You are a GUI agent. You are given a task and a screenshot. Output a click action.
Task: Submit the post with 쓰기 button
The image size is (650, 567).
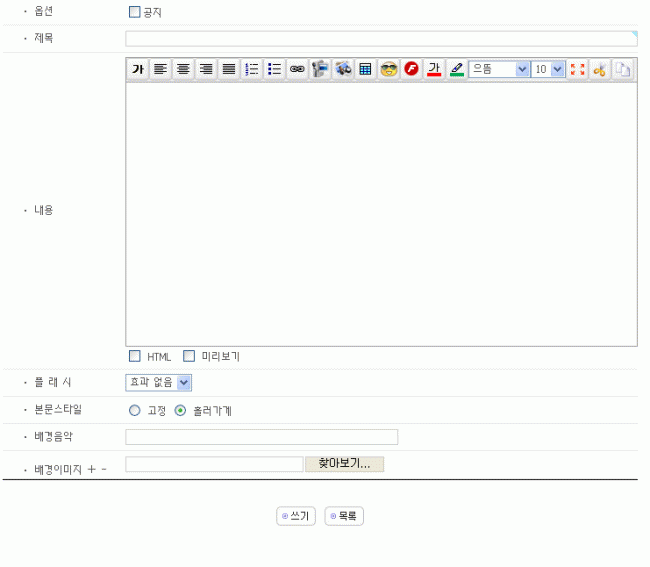coord(296,516)
